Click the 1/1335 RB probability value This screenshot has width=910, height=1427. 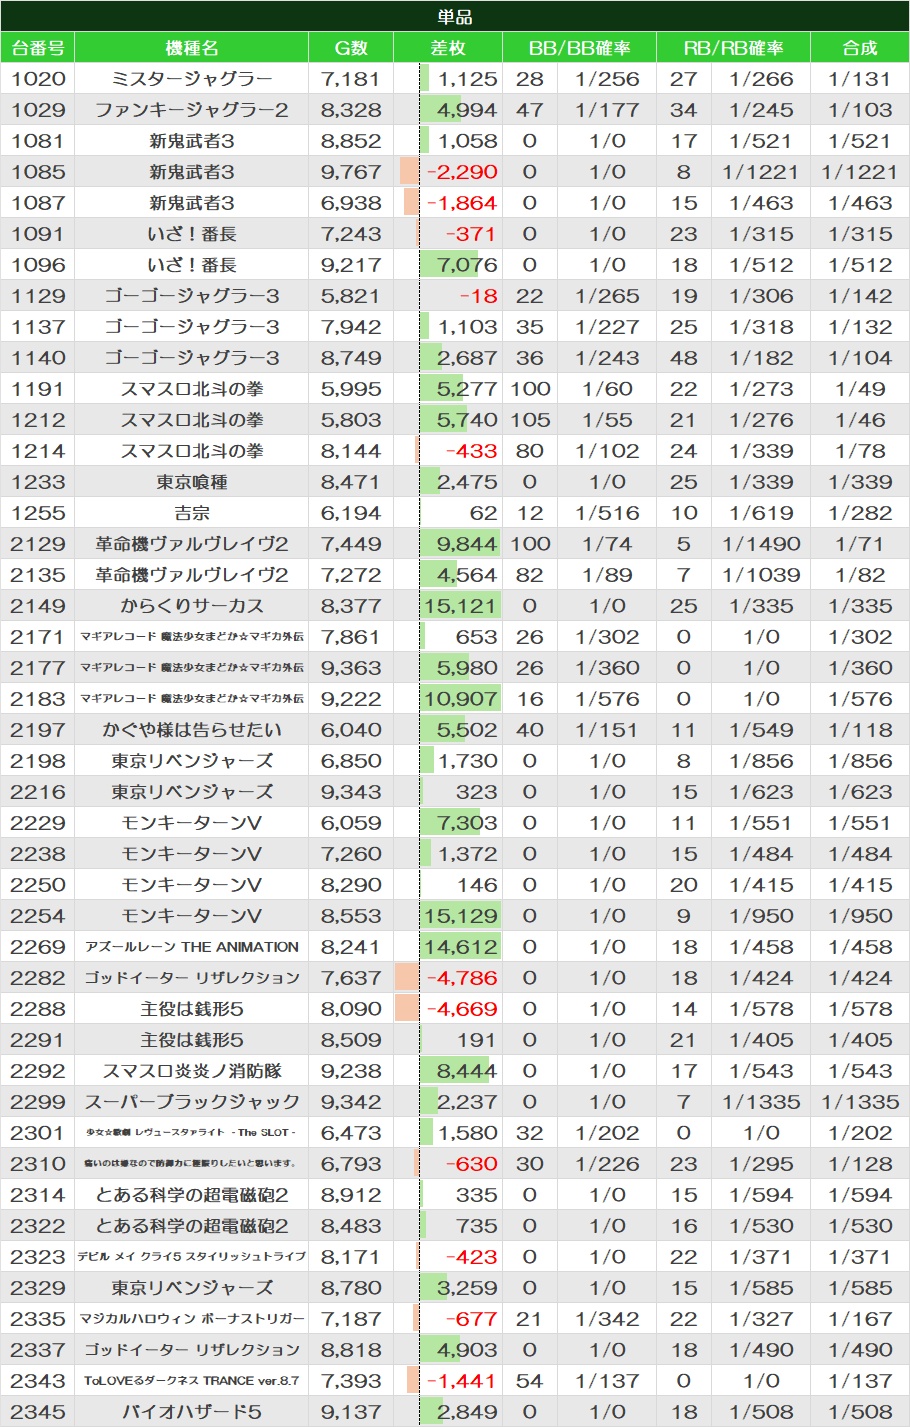[x=761, y=1102]
